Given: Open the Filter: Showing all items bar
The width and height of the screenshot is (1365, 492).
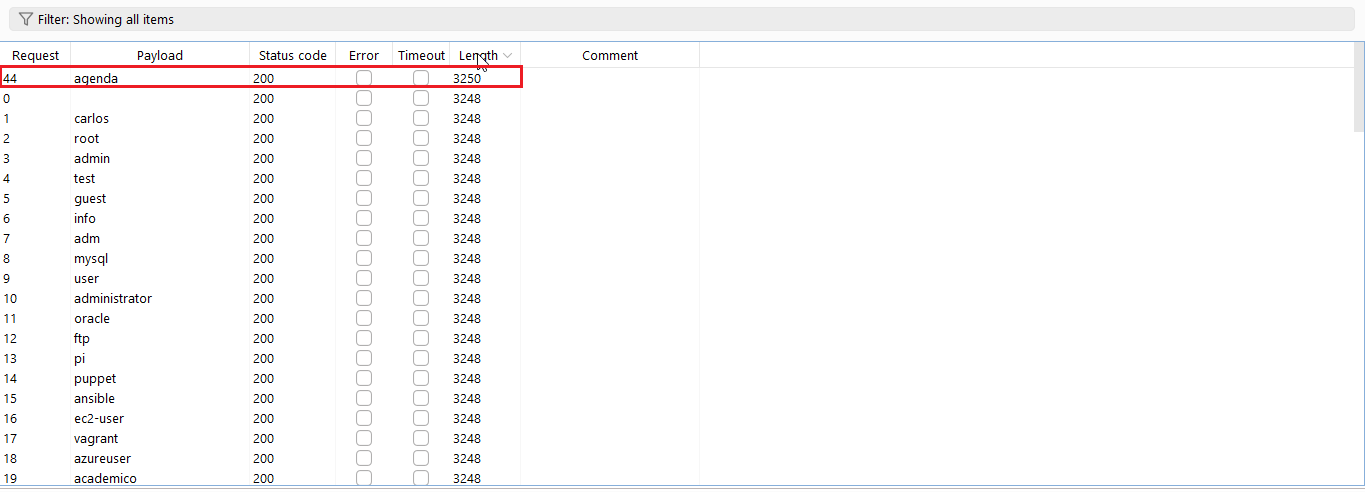Looking at the screenshot, I should (x=682, y=19).
